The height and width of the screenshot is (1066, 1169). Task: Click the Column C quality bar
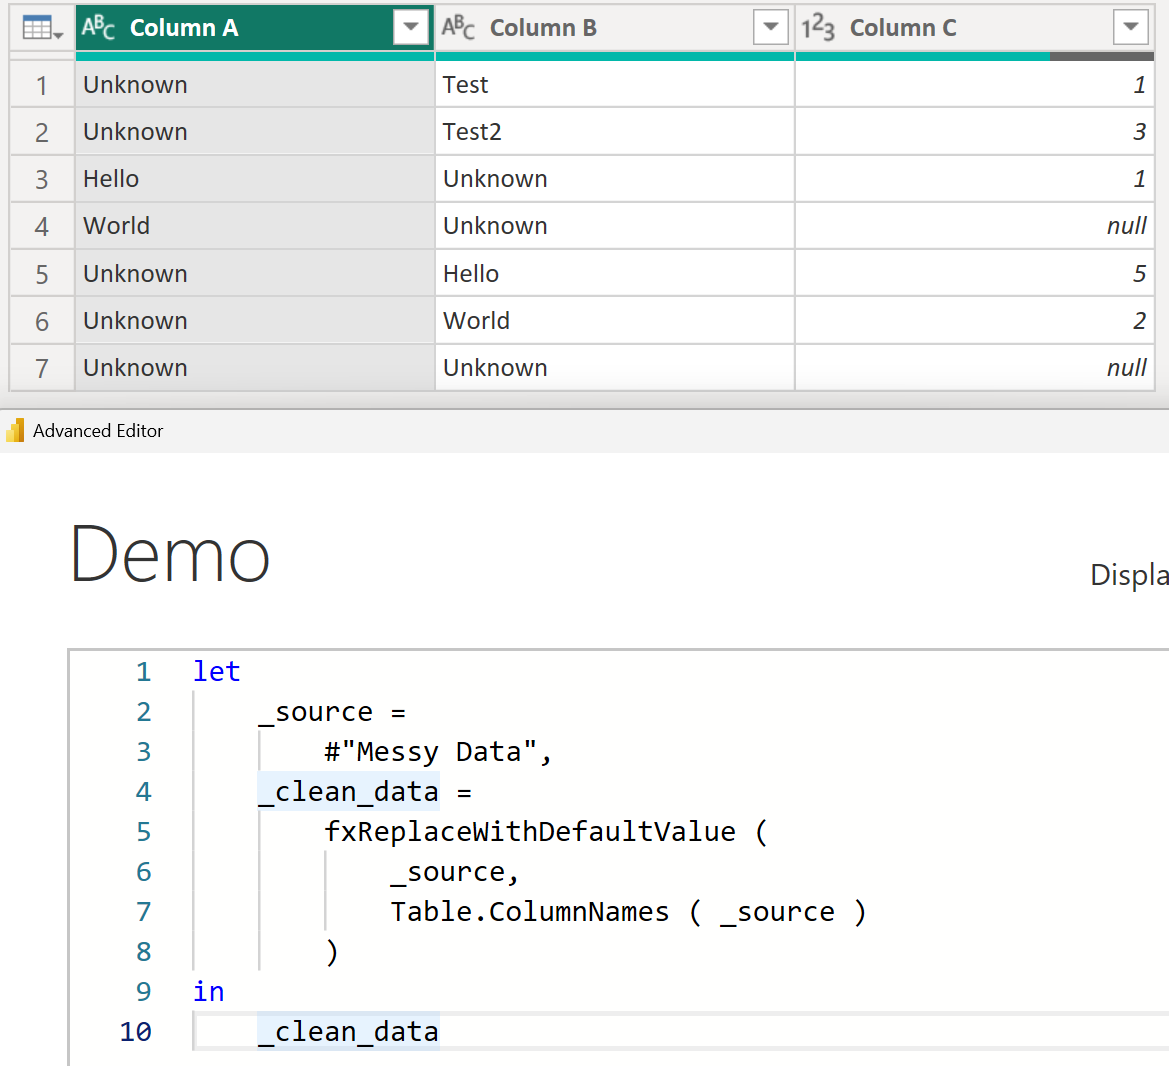click(x=974, y=57)
